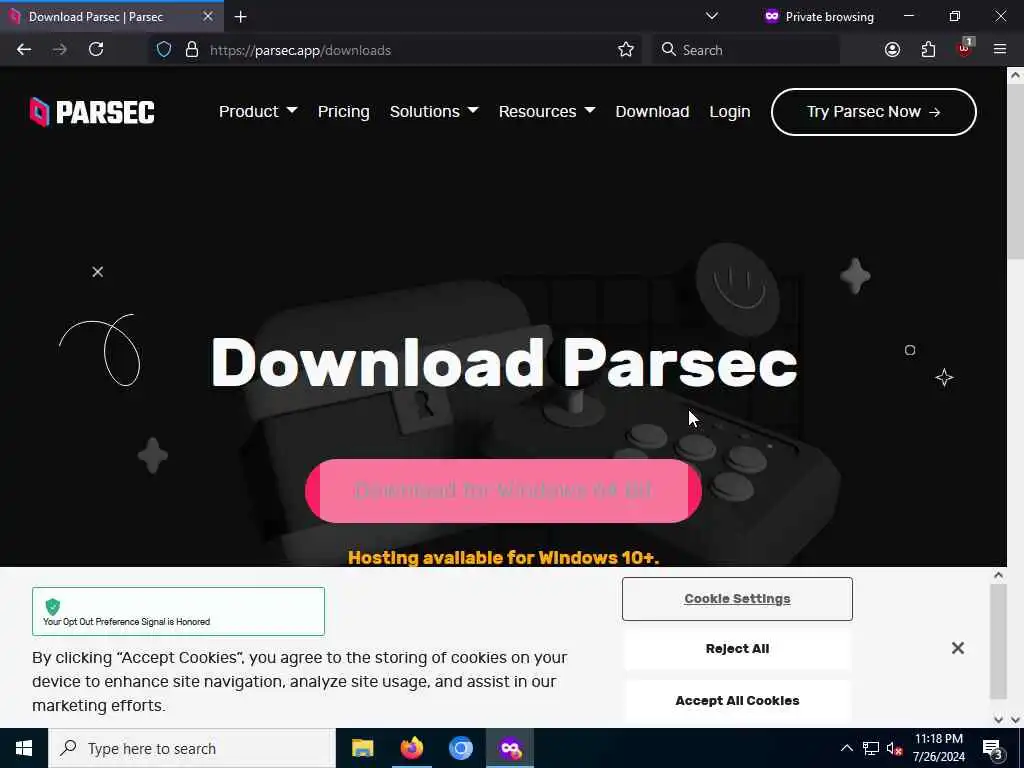Screen dimensions: 1024x768
Task: Open the notification center icon
Action: coord(992,748)
